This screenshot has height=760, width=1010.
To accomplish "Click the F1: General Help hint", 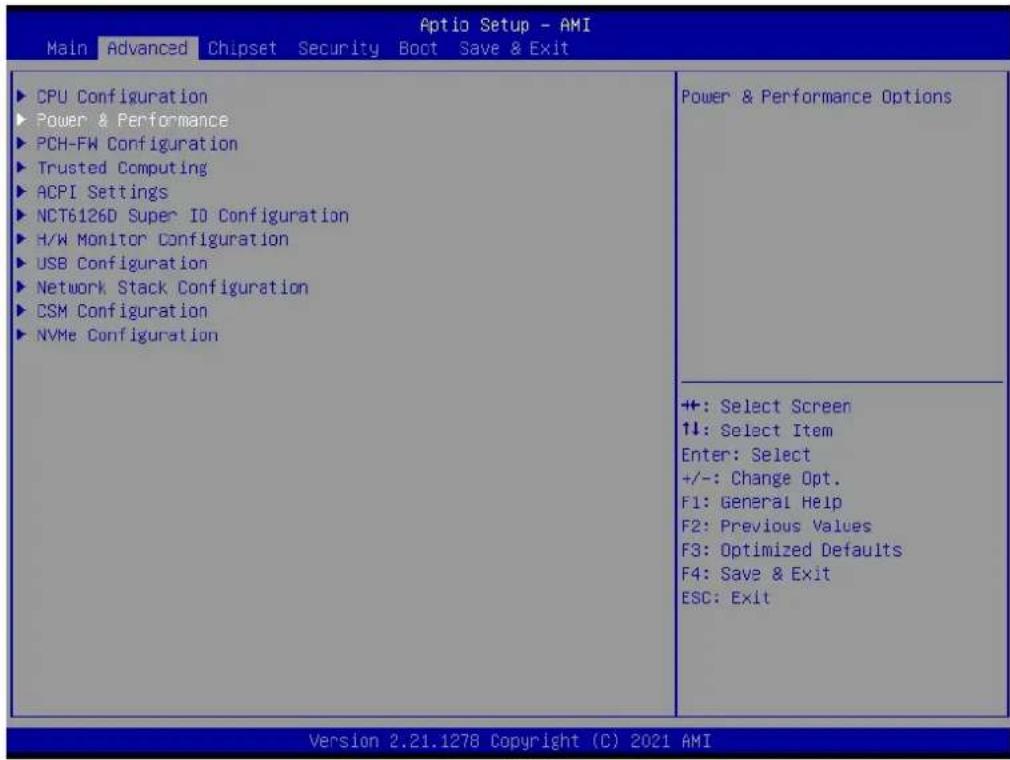I will pyautogui.click(x=761, y=502).
